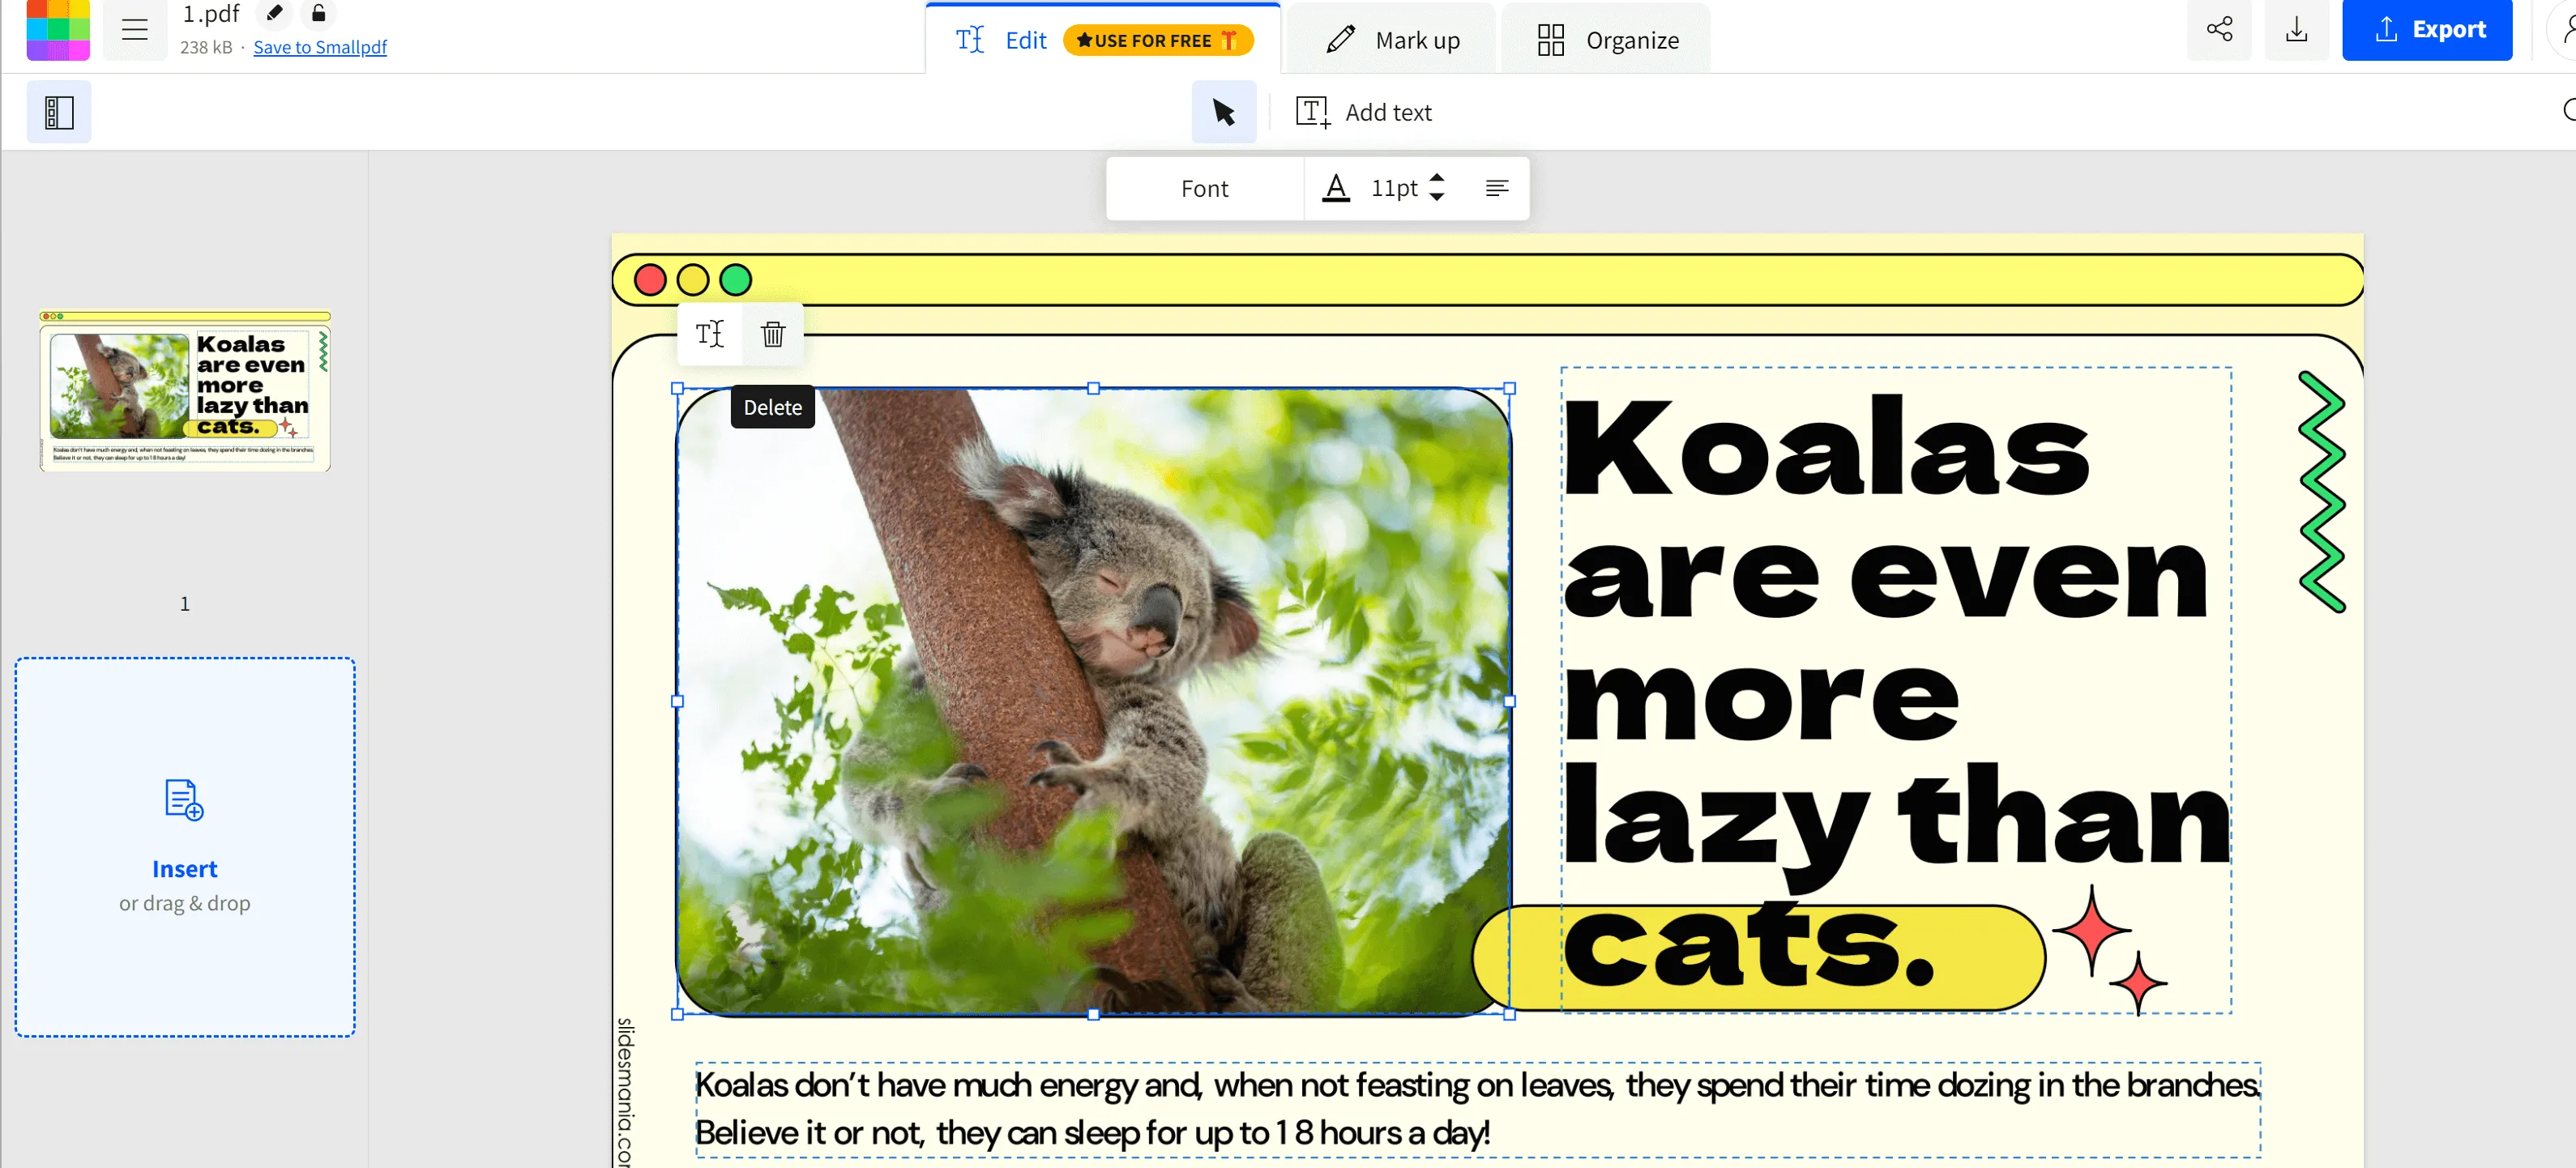Click the Smallpdf colorful logo
The width and height of the screenshot is (2576, 1168).
(x=58, y=28)
